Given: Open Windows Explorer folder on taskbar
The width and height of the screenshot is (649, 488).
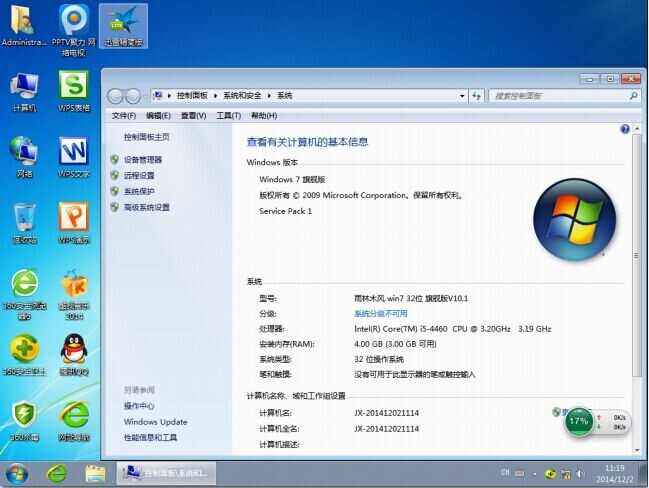Looking at the screenshot, I should (x=95, y=474).
